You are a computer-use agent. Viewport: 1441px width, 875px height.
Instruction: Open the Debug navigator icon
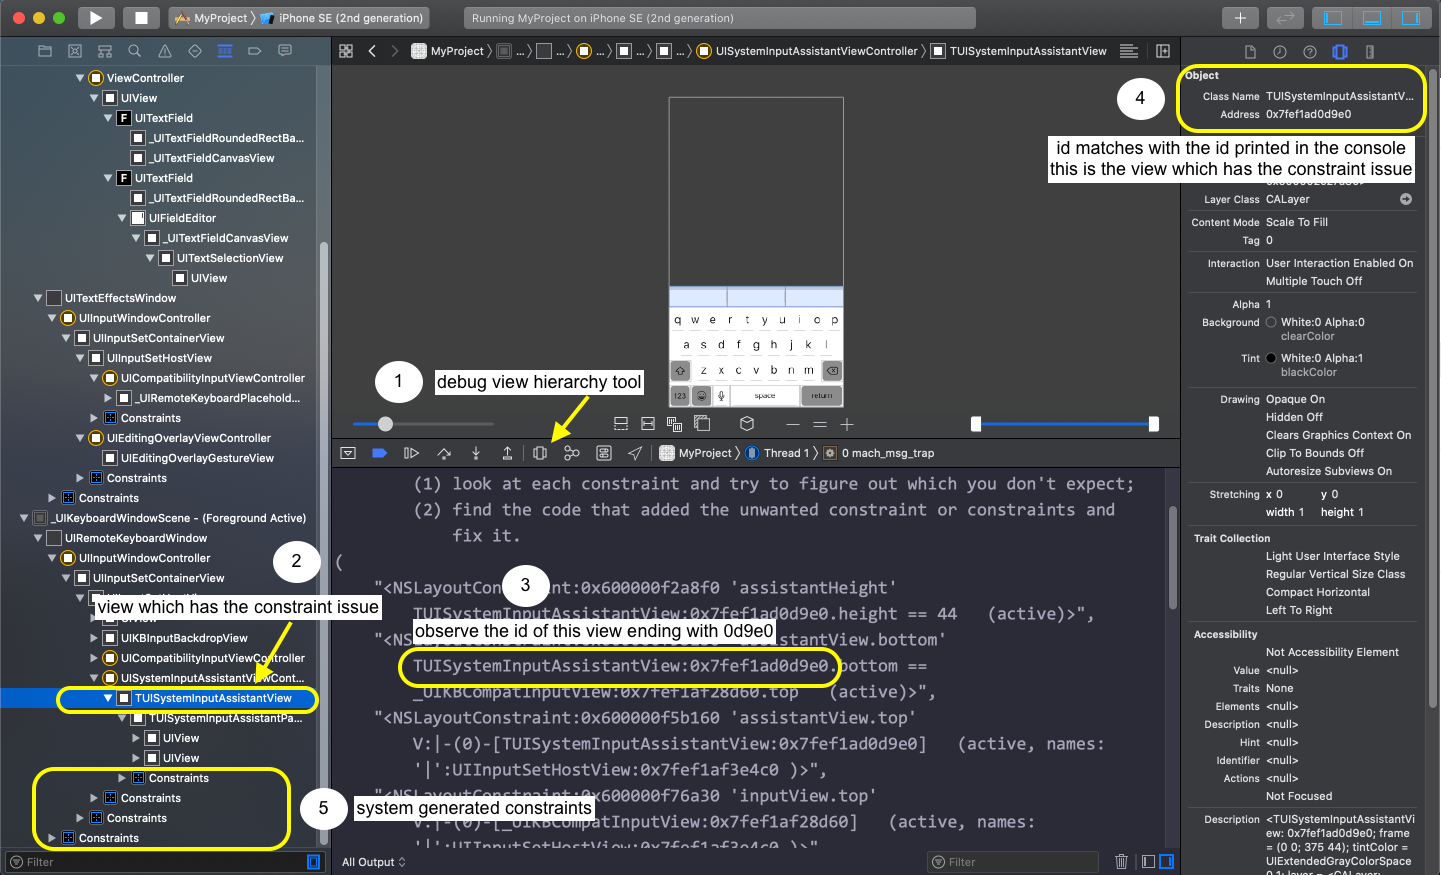pos(224,51)
